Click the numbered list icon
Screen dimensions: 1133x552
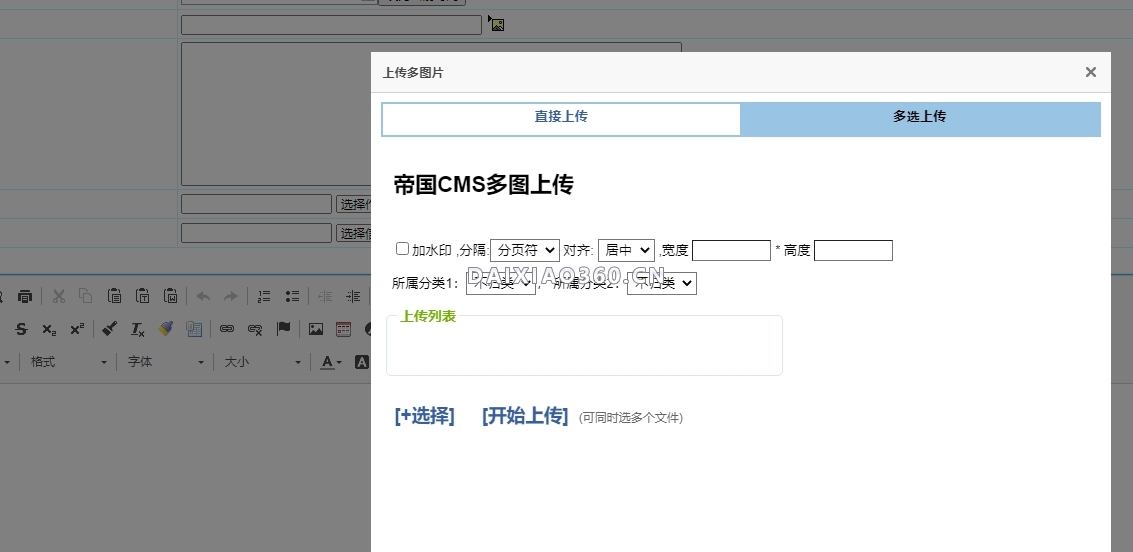265,296
